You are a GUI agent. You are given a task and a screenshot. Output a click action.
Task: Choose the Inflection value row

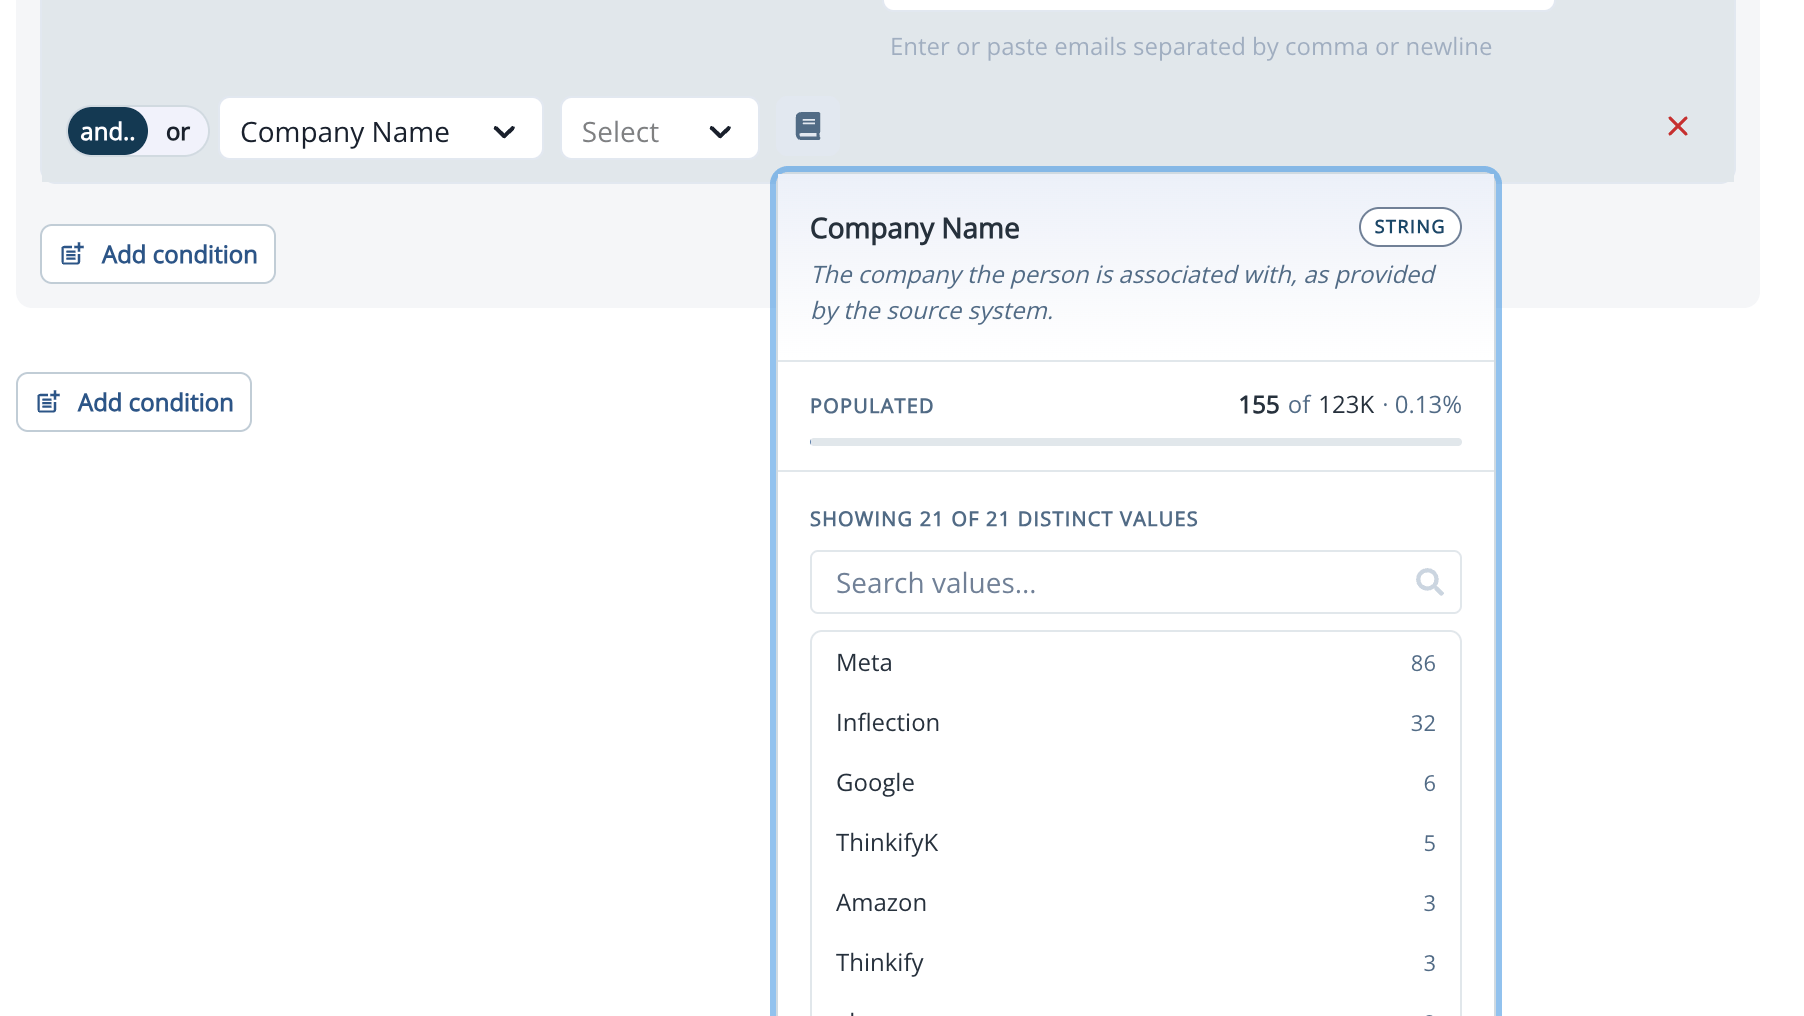[x=1135, y=723]
